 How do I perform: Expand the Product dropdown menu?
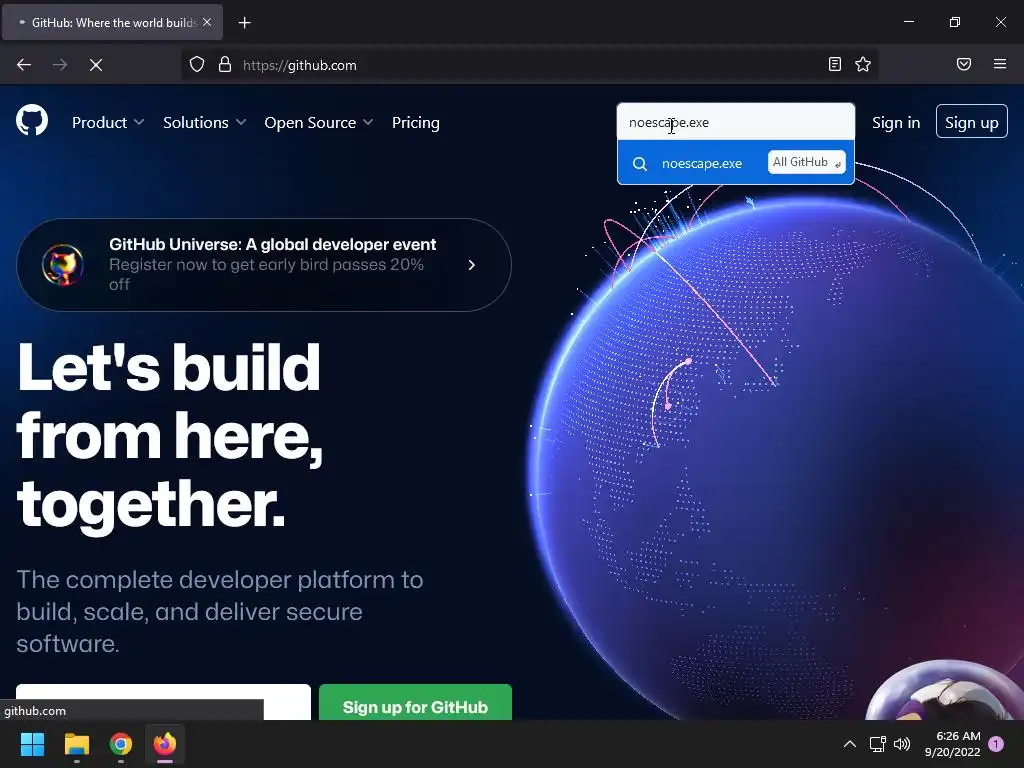coord(108,122)
